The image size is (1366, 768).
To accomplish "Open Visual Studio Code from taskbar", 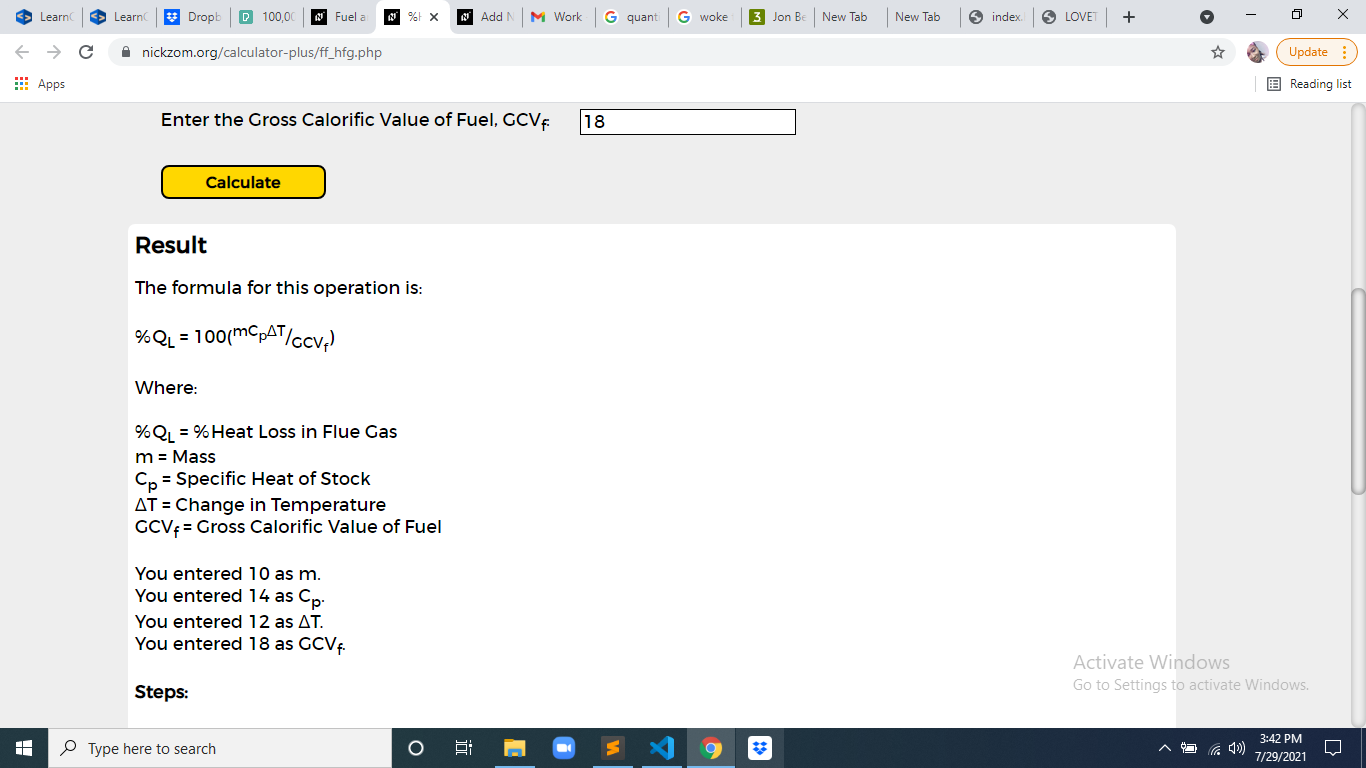I will [661, 748].
